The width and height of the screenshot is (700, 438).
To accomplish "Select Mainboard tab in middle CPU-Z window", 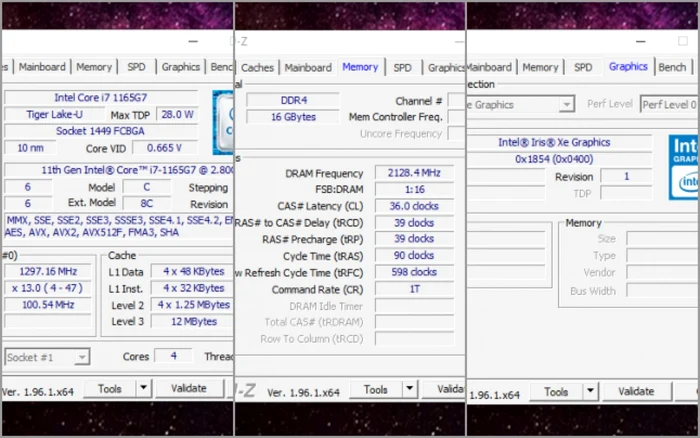I will coord(308,68).
